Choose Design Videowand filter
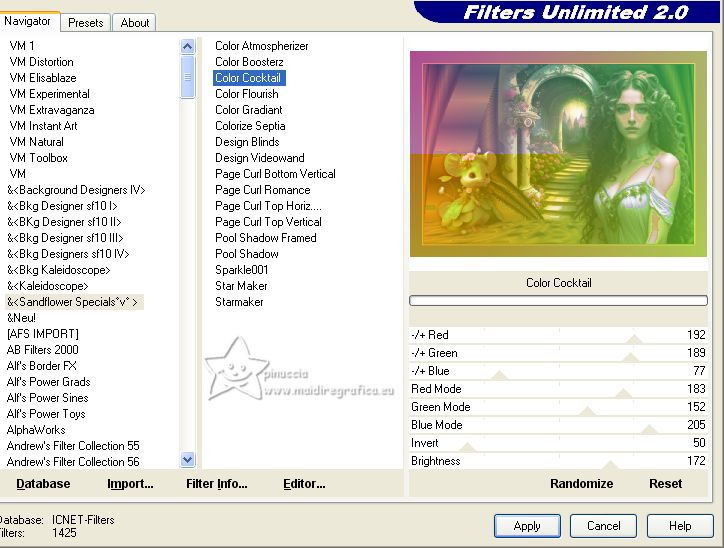 click(259, 158)
